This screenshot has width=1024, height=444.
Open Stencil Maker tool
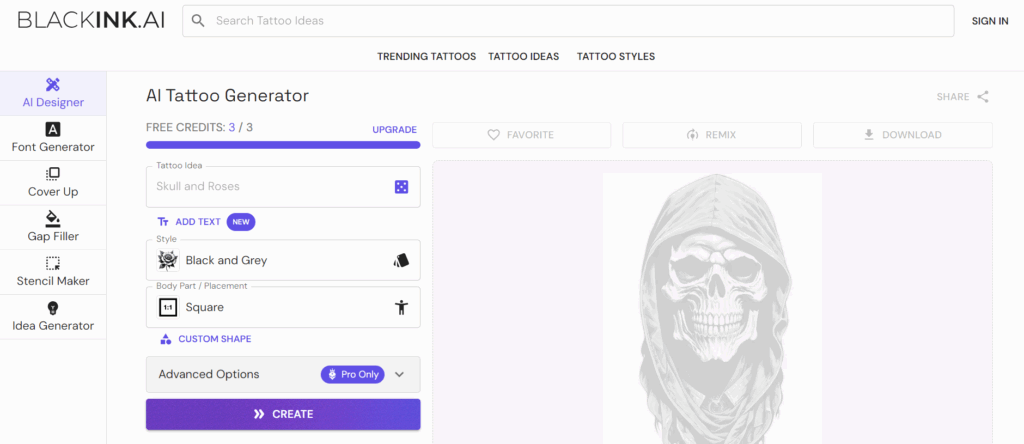click(53, 272)
